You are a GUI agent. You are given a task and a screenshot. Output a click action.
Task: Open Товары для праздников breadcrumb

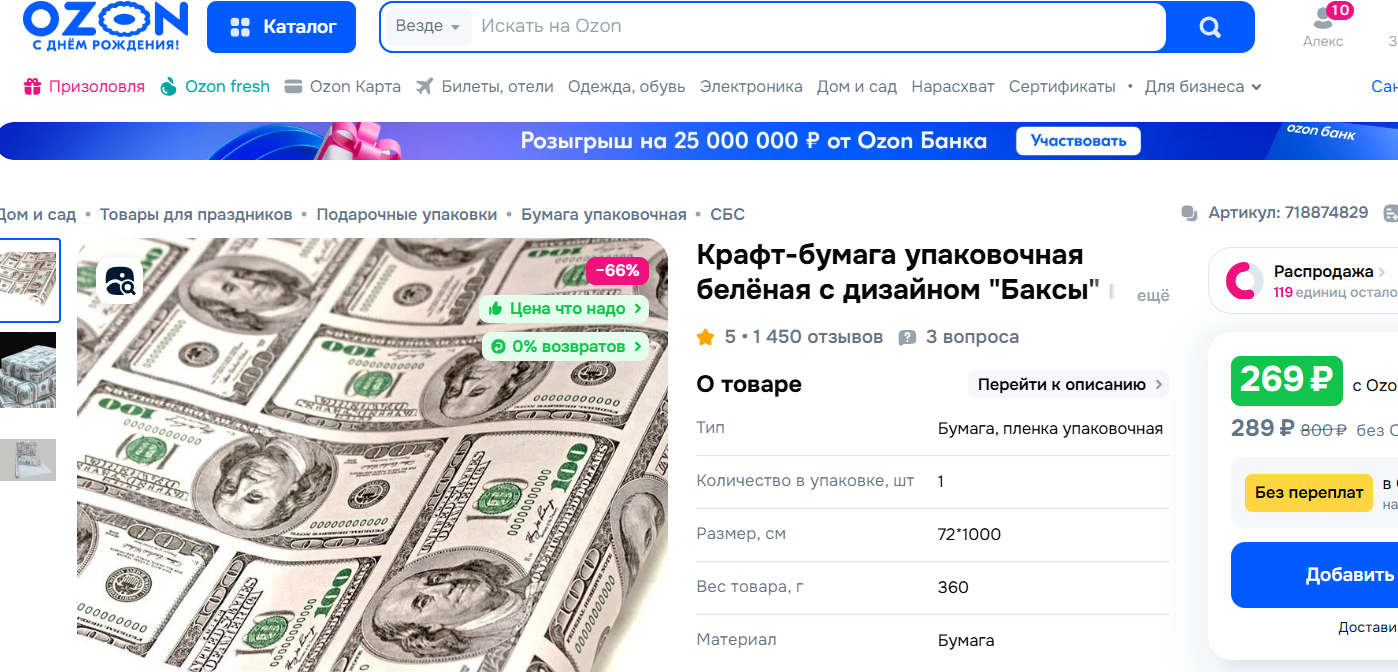coord(196,214)
